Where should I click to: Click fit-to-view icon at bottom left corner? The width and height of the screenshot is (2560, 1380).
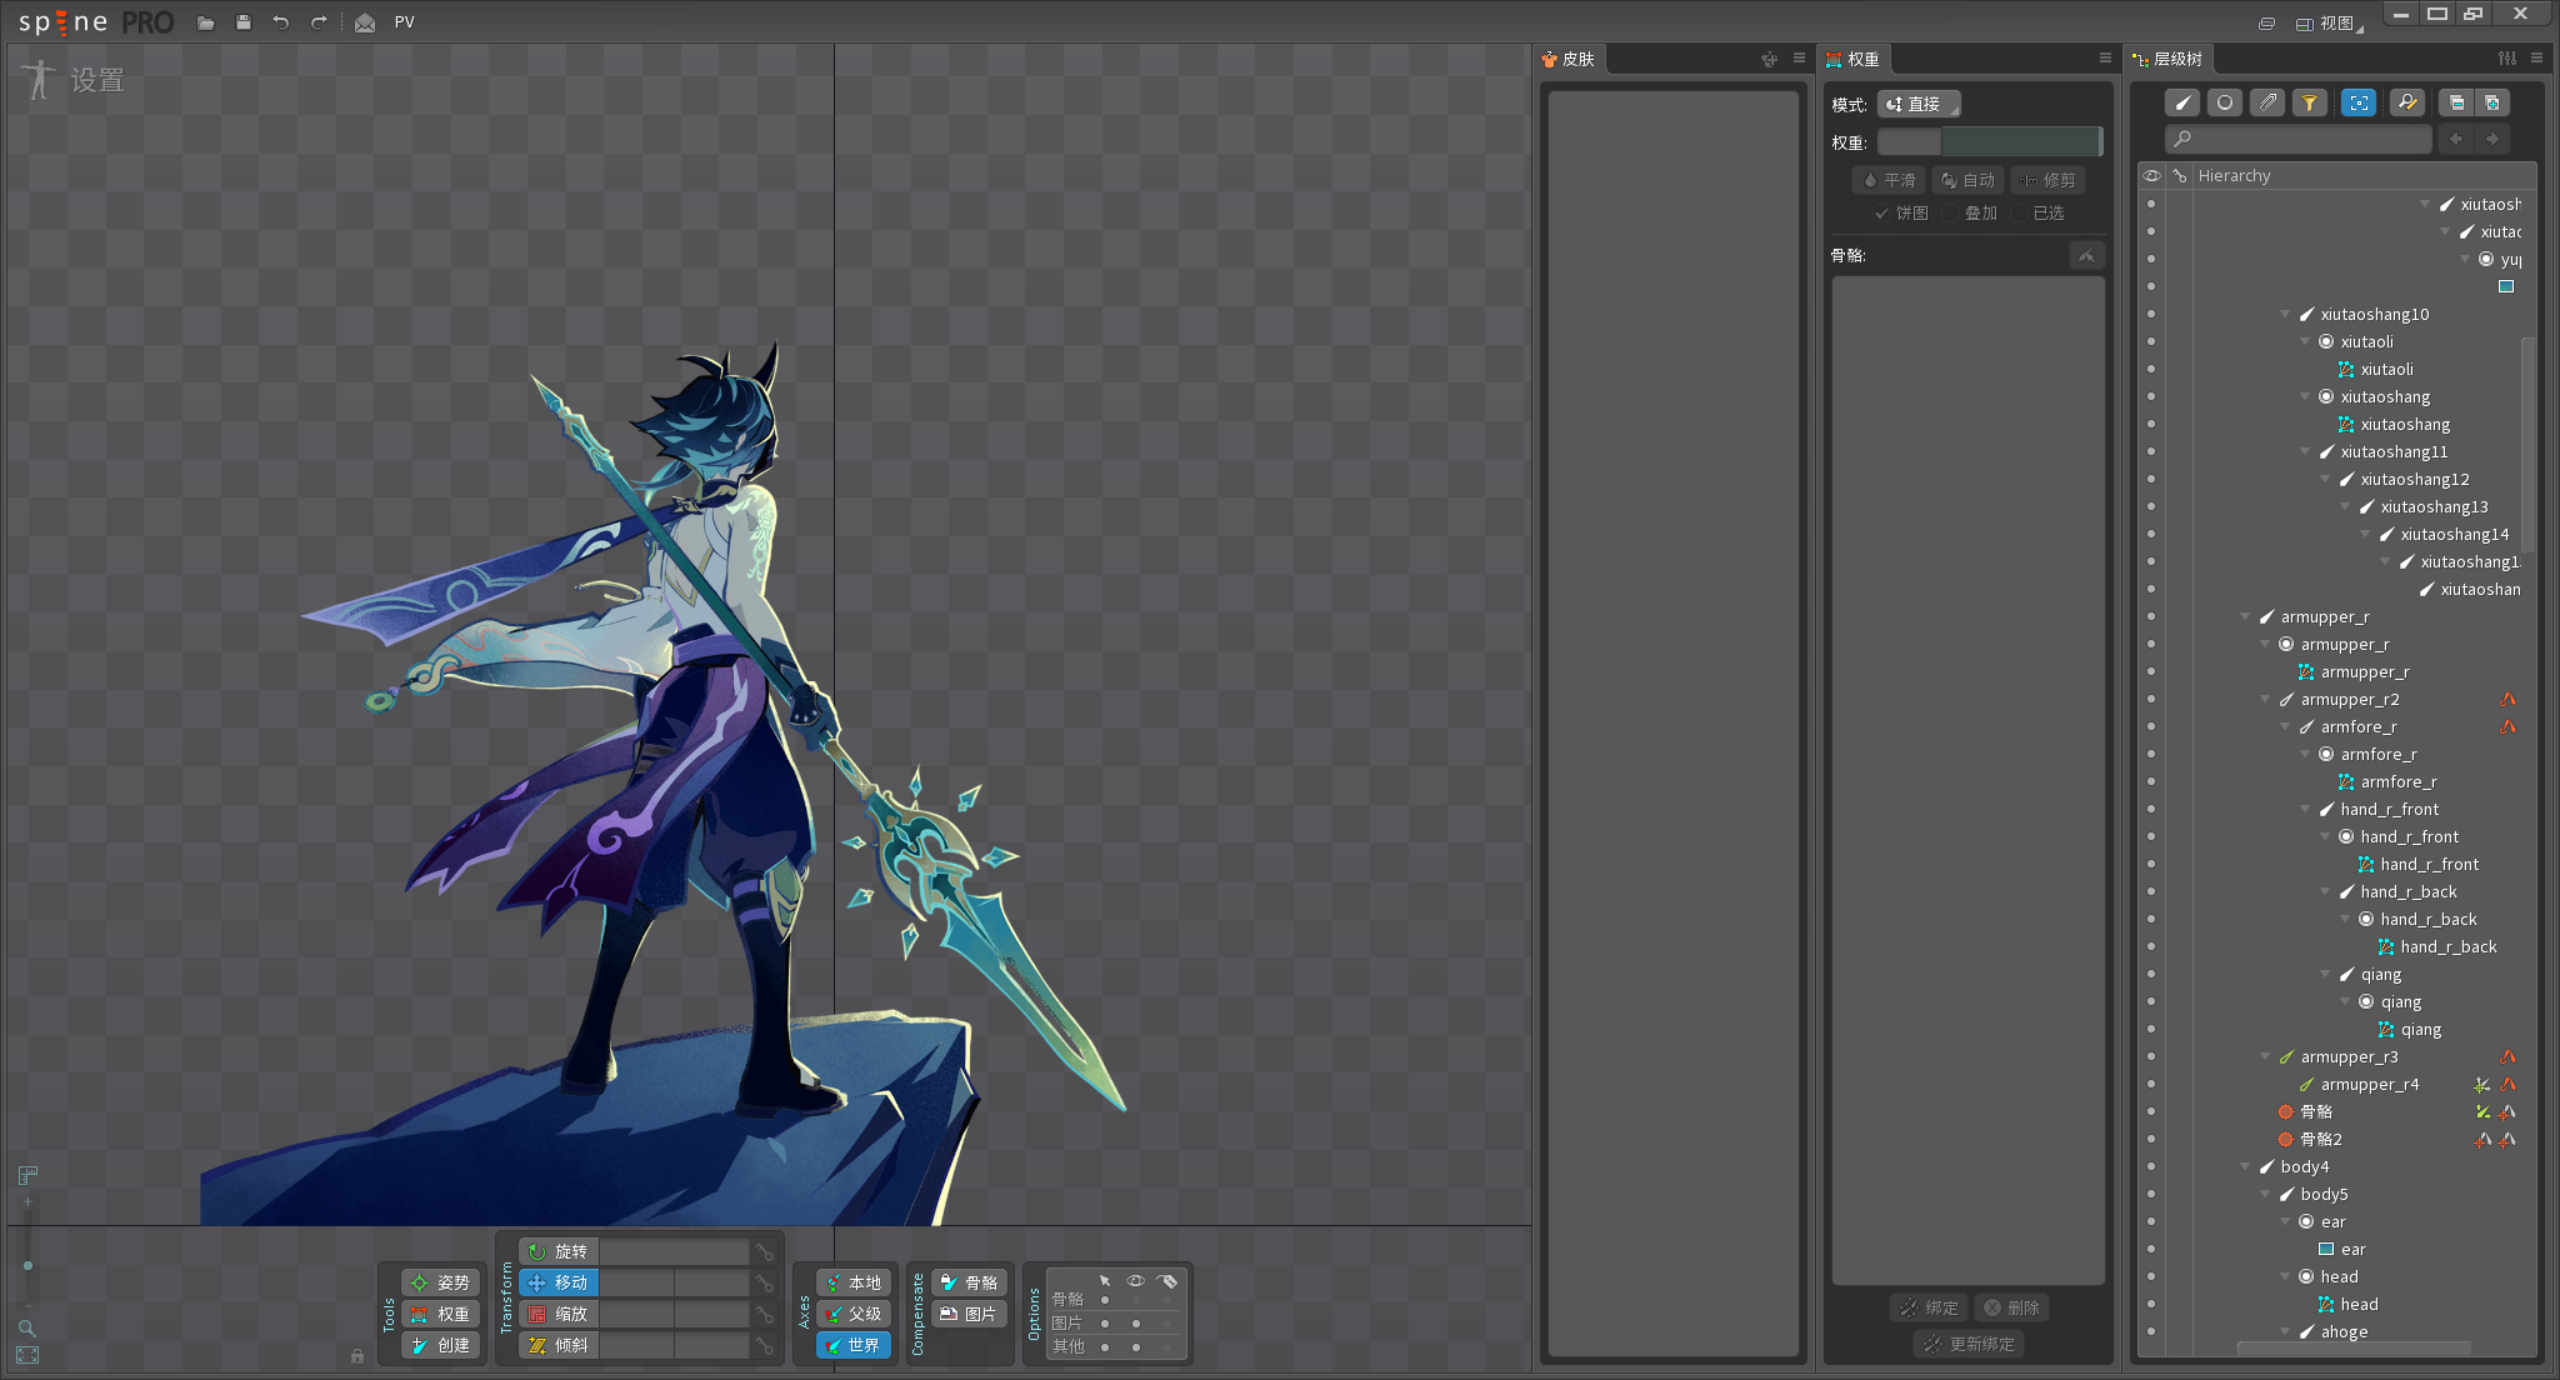point(27,1355)
